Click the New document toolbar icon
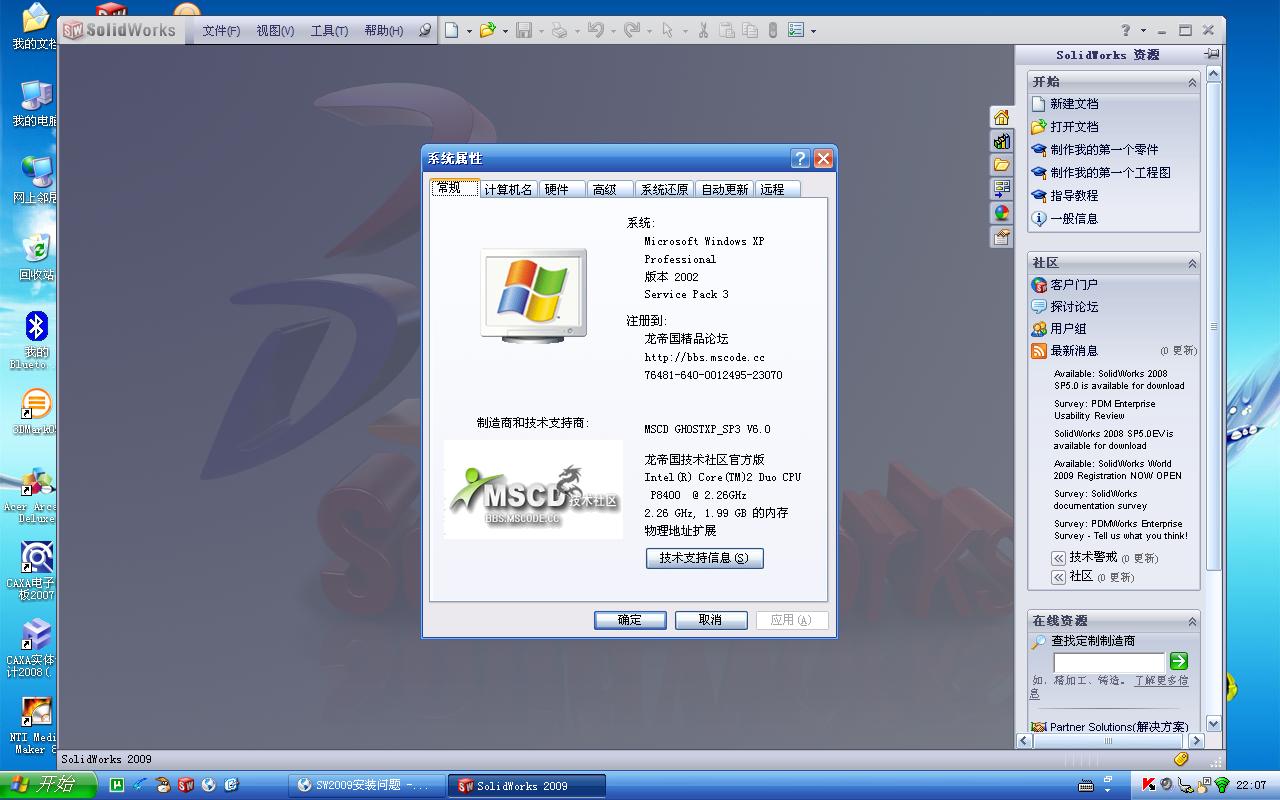This screenshot has height=800, width=1280. tap(452, 31)
